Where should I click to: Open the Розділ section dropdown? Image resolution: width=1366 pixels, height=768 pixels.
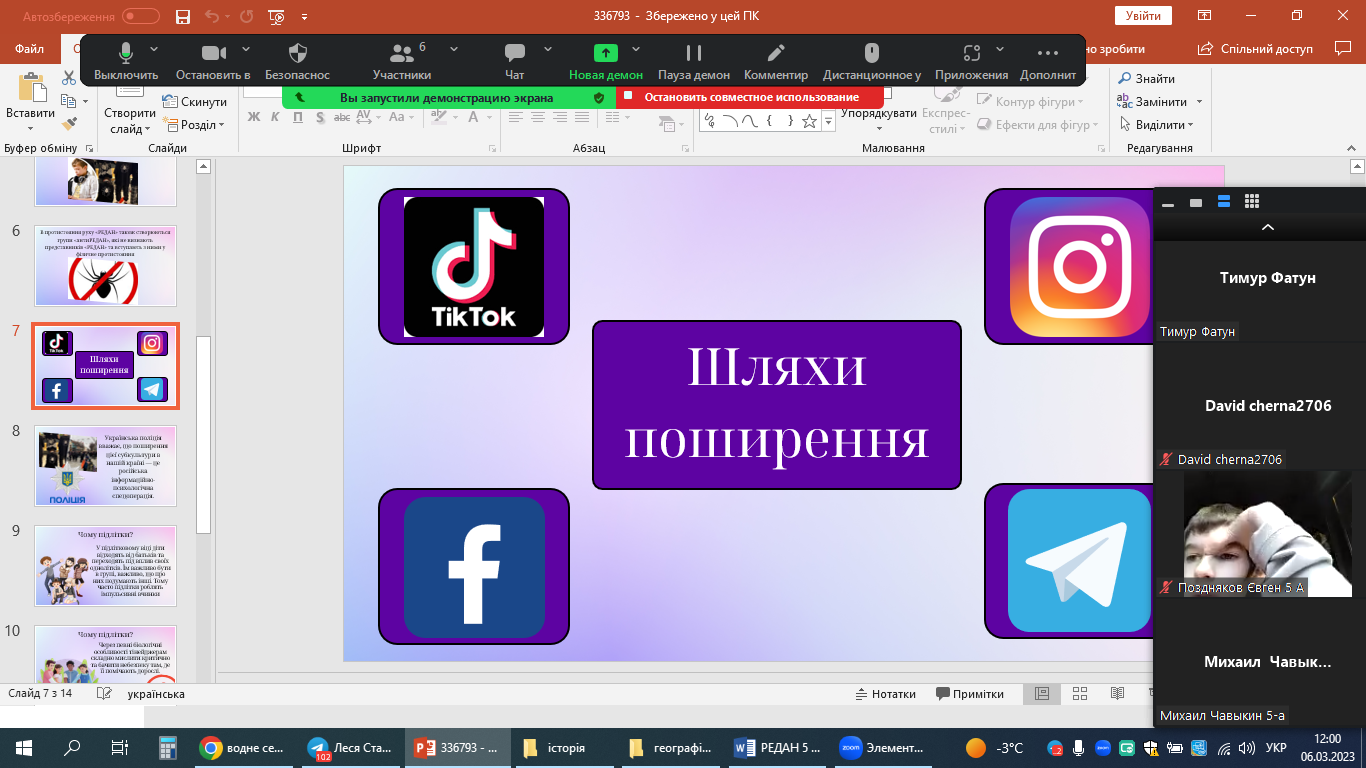pos(195,125)
